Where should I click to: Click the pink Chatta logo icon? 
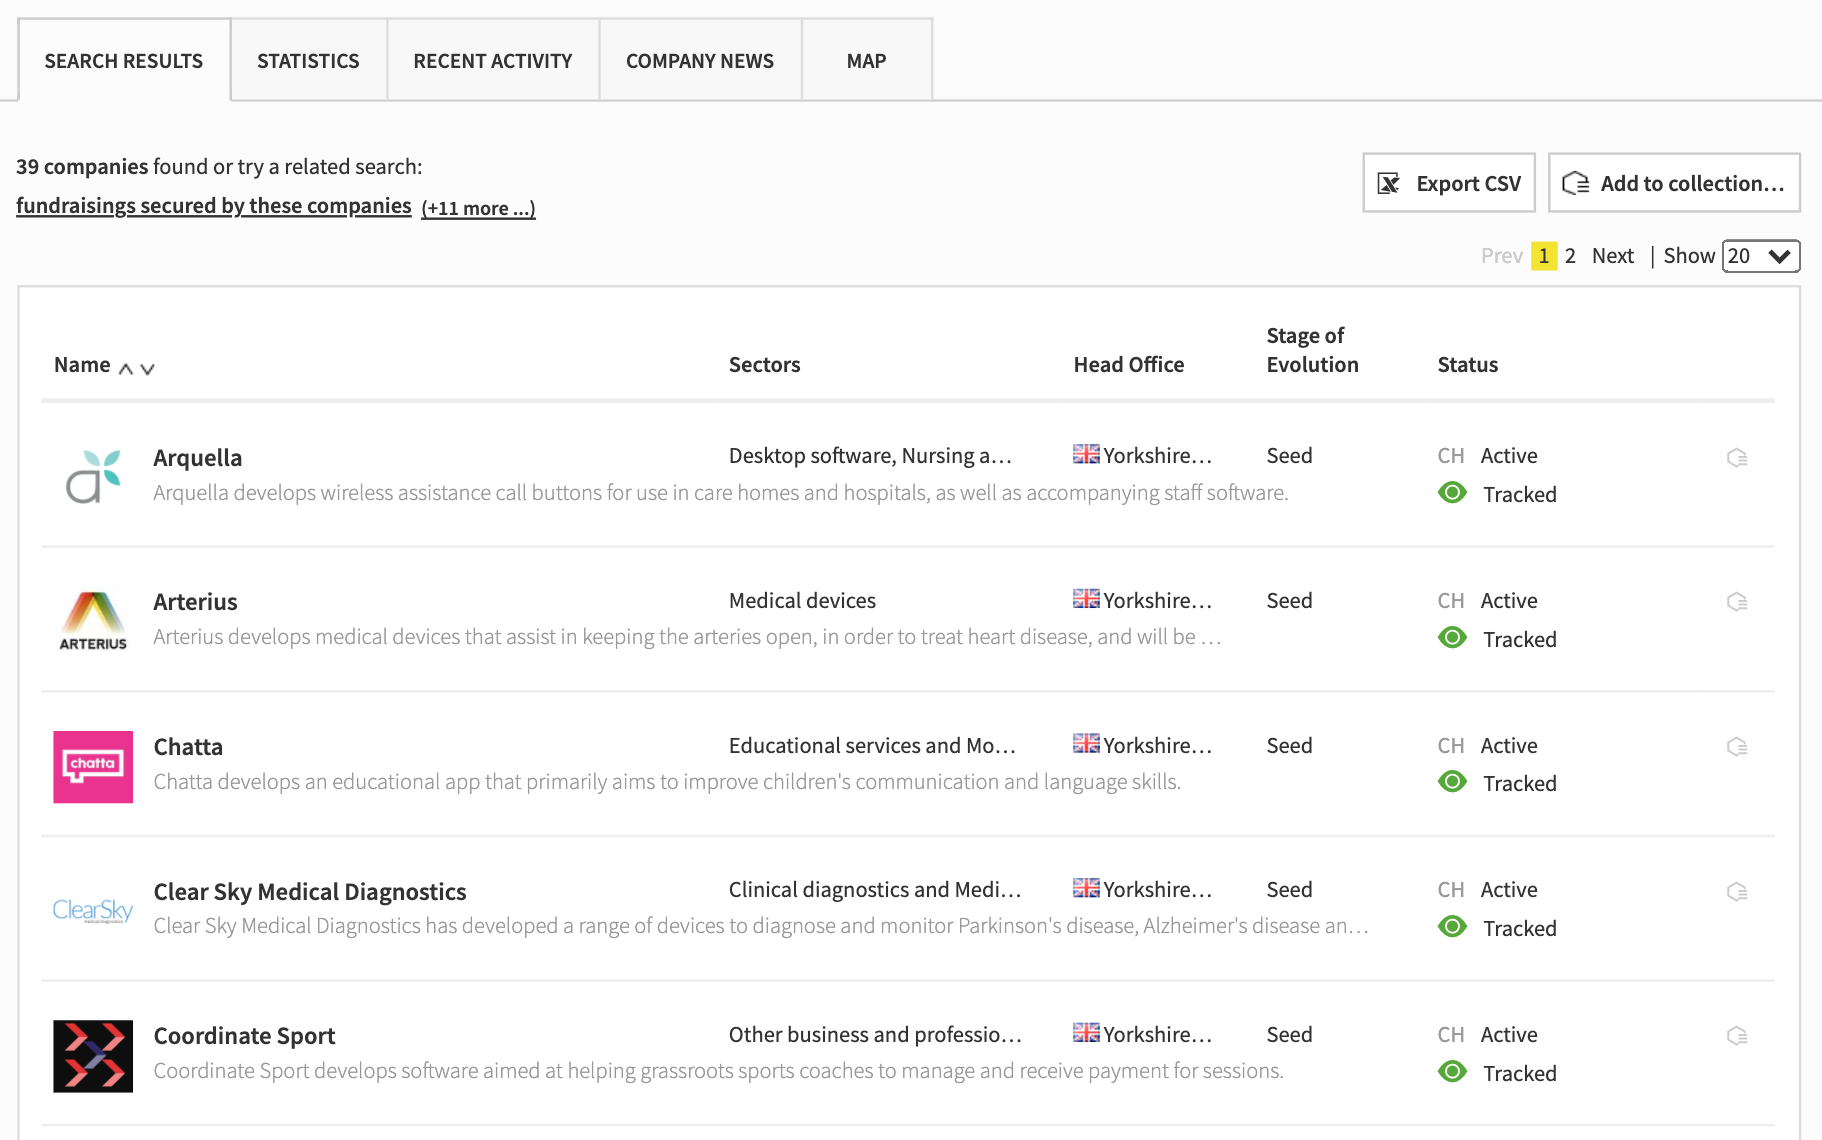click(x=93, y=766)
